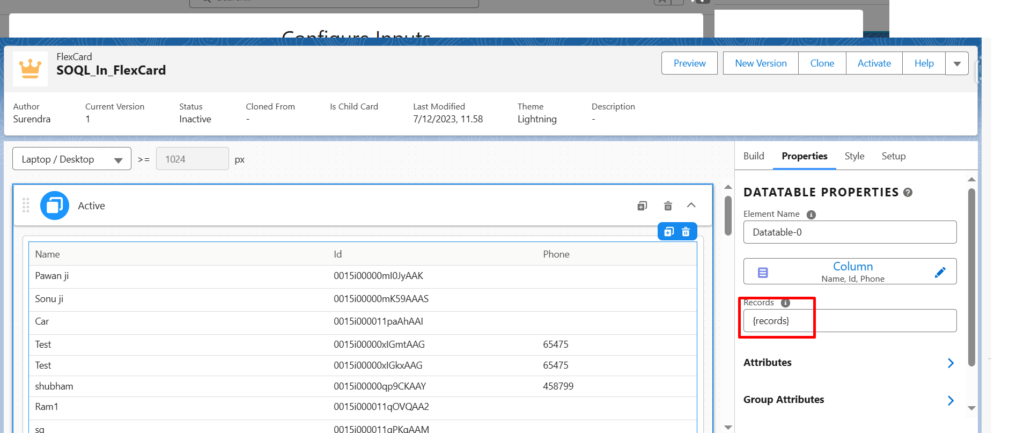Click the Active state blue icon
This screenshot has height=433, width=1024.
[x=54, y=206]
